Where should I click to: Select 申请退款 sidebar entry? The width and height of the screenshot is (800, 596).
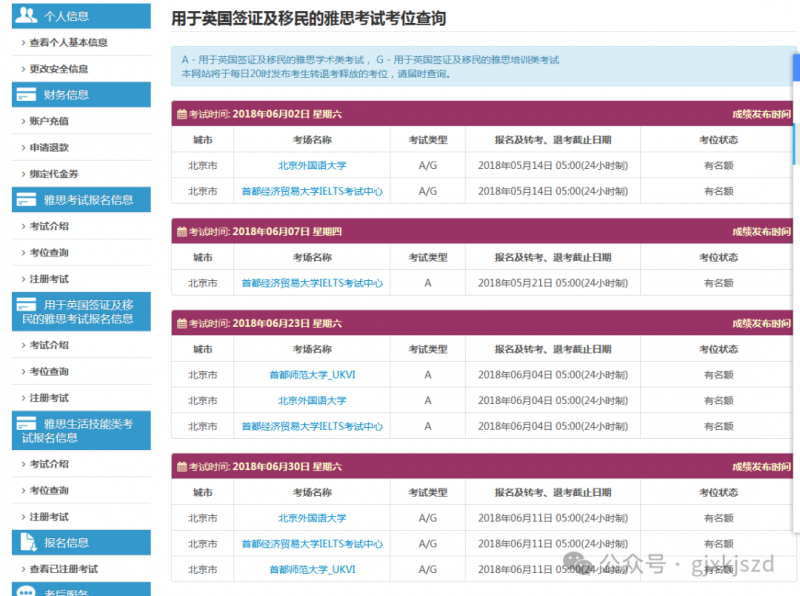[x=49, y=147]
